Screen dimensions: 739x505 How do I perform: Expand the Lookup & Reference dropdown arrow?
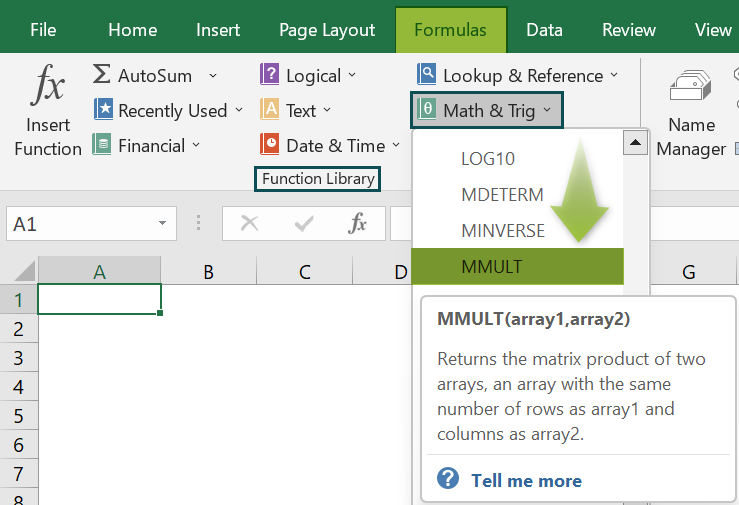[x=614, y=75]
